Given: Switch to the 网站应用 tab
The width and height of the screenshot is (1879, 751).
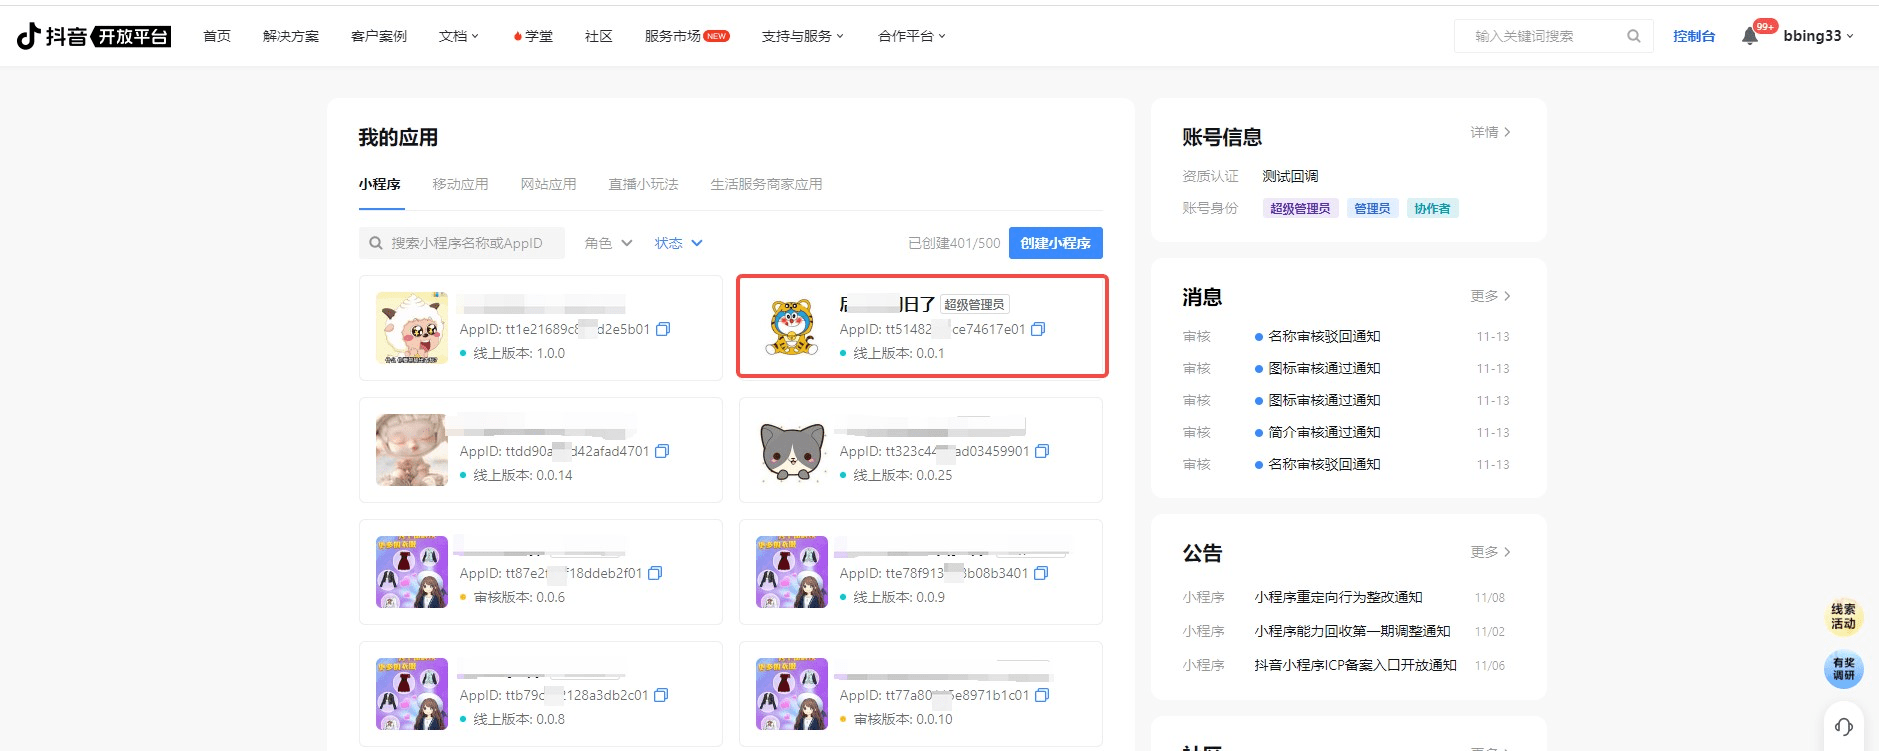Looking at the screenshot, I should (549, 184).
